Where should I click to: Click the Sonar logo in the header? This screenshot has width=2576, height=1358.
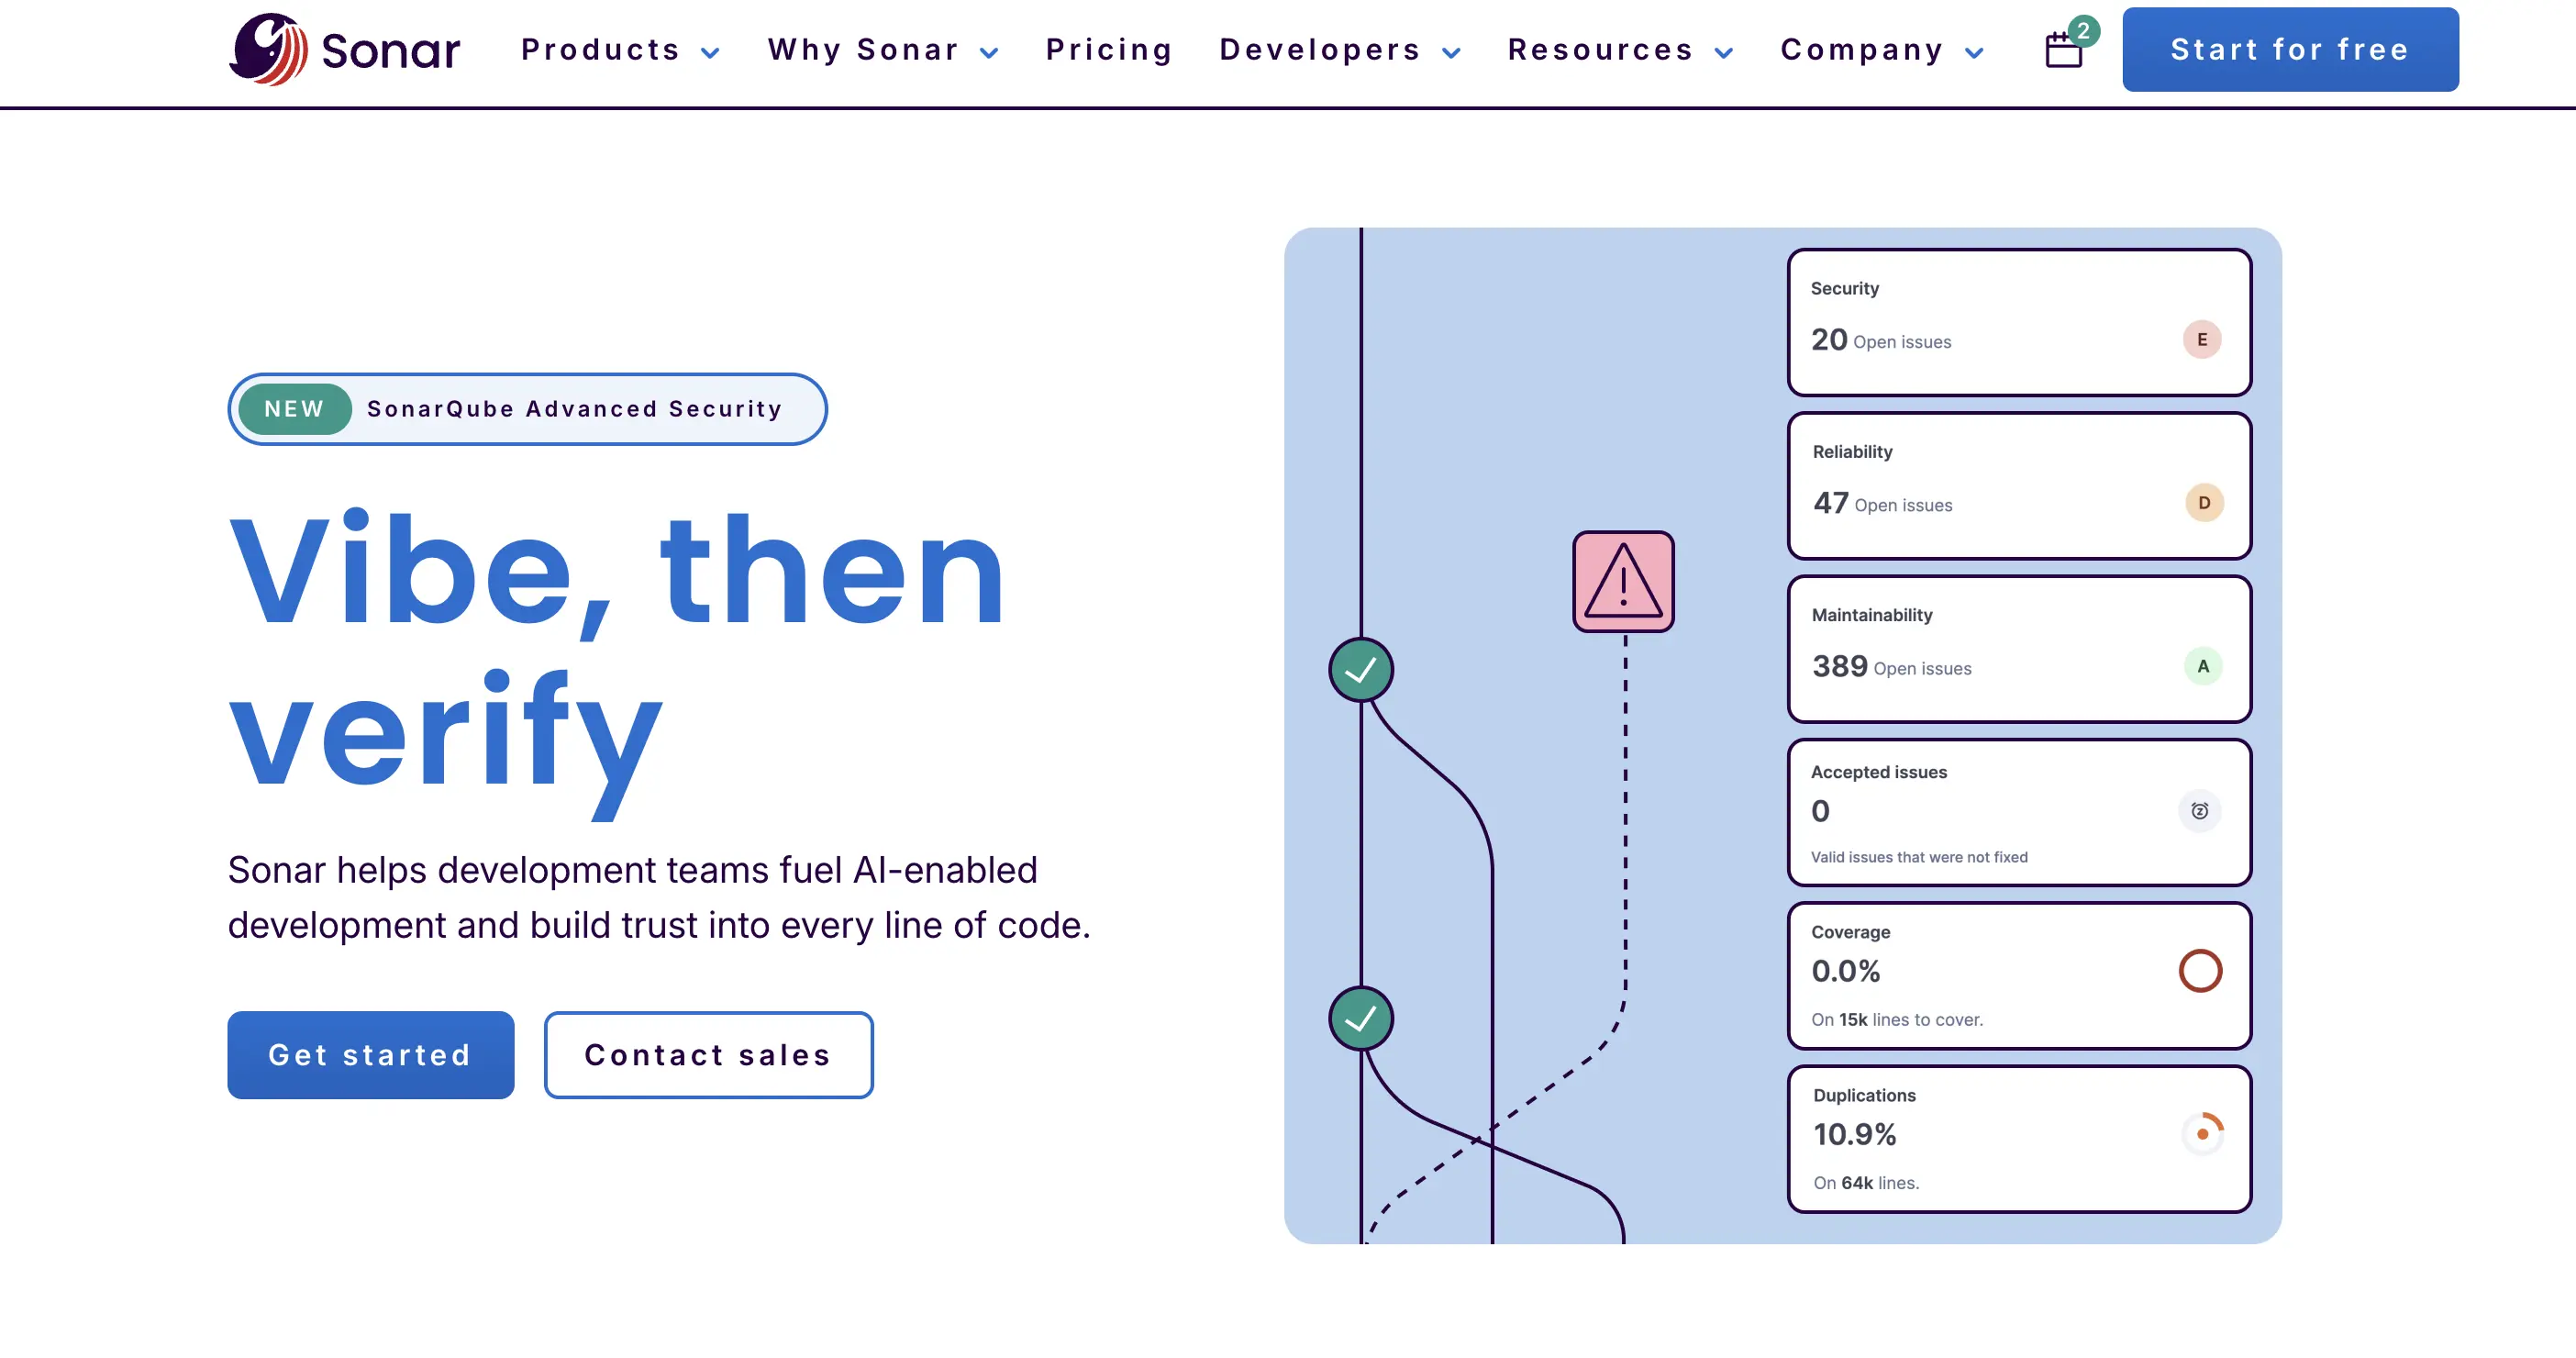344,49
